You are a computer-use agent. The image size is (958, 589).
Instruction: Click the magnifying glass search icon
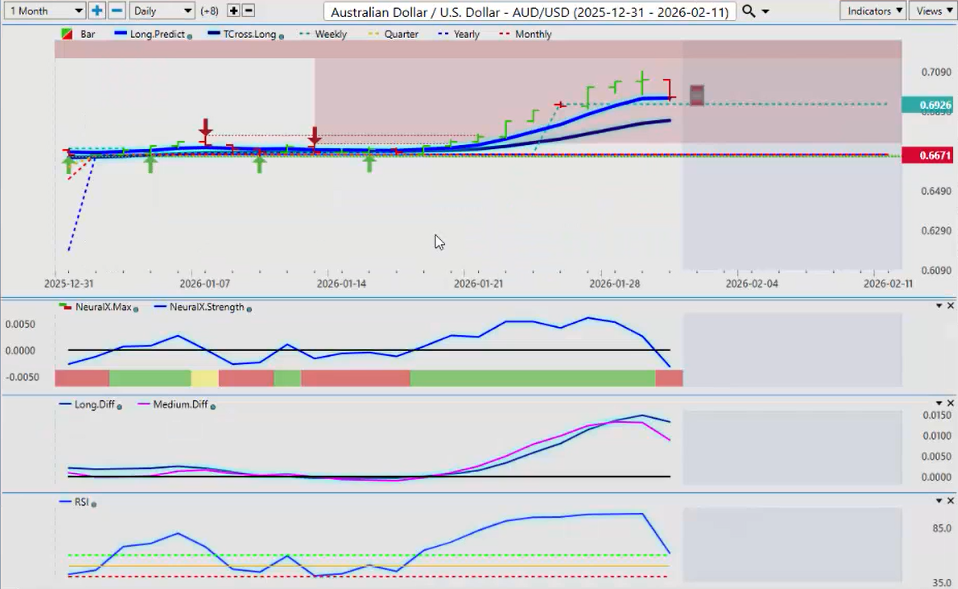tap(749, 11)
